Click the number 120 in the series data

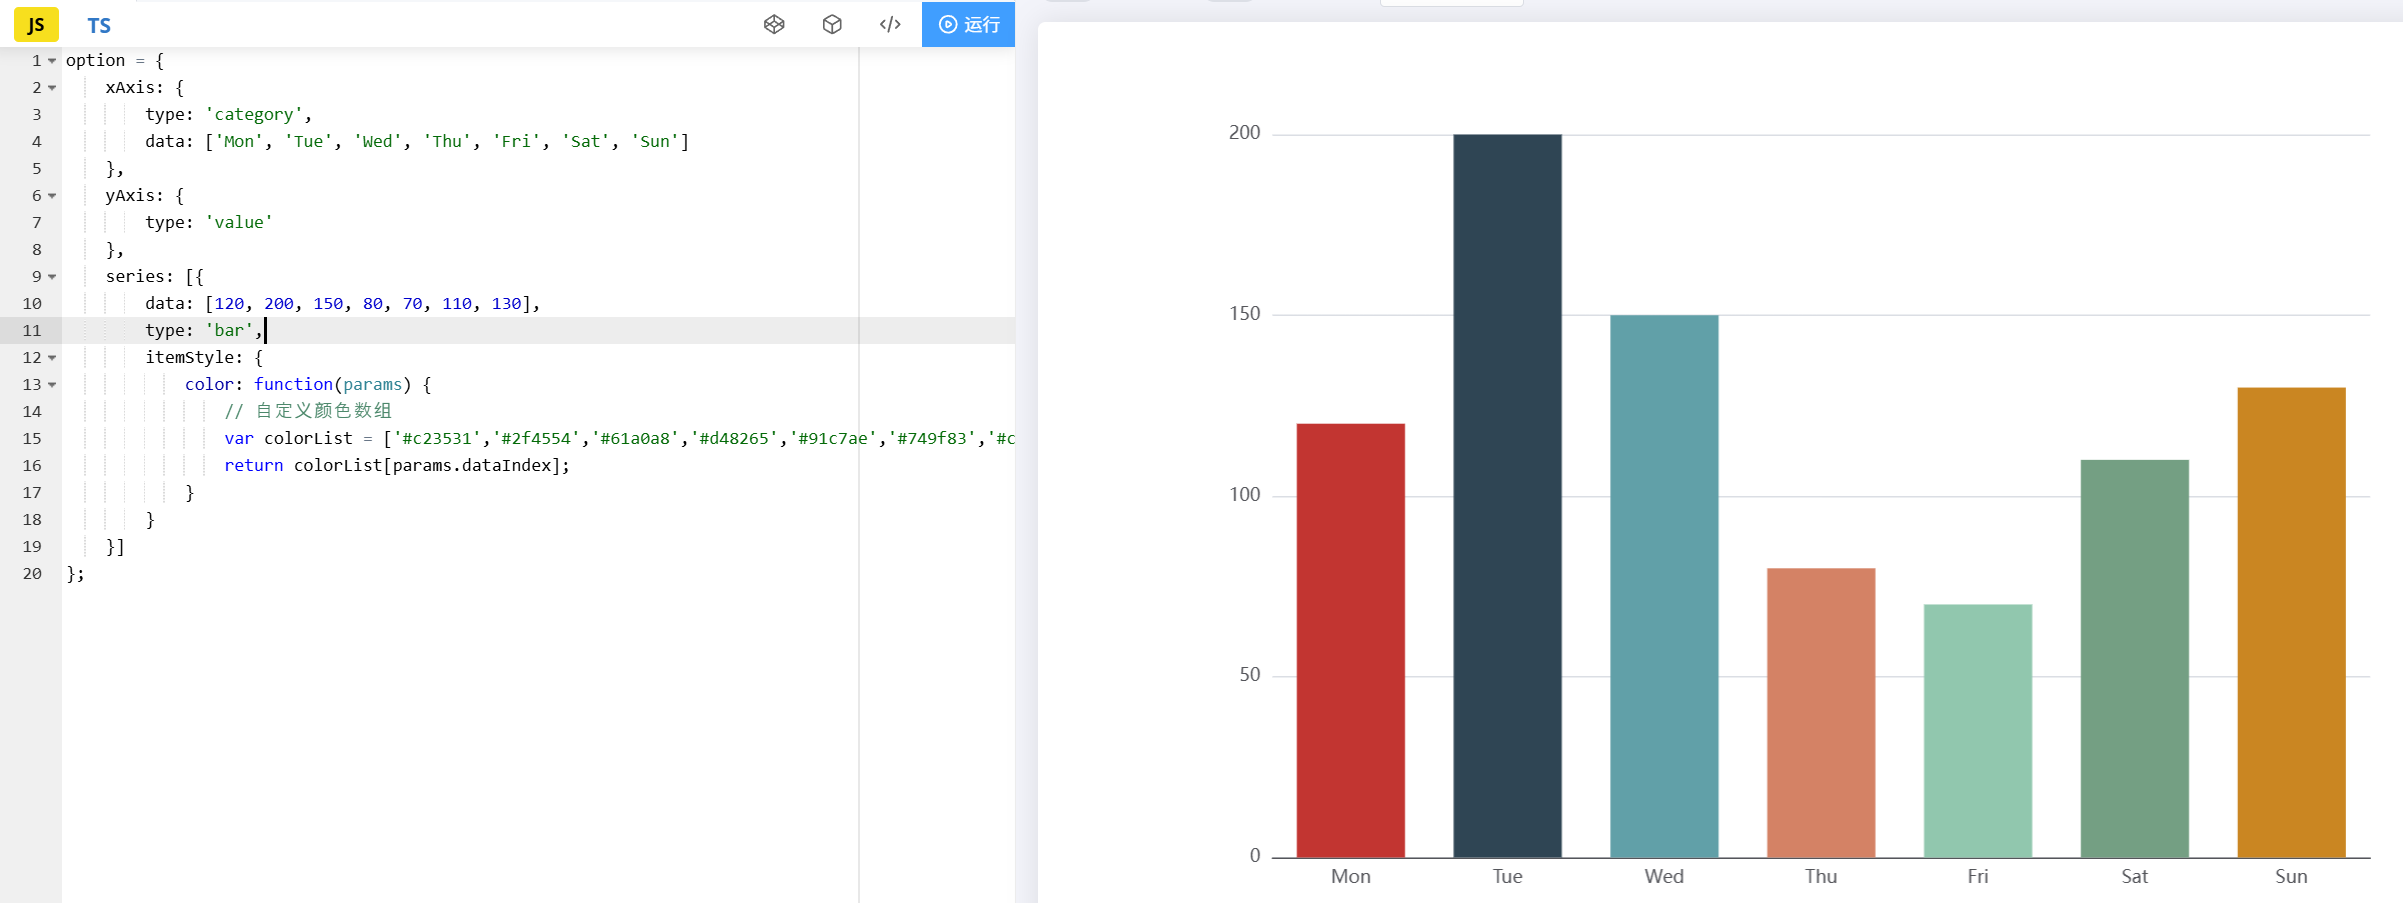click(229, 304)
